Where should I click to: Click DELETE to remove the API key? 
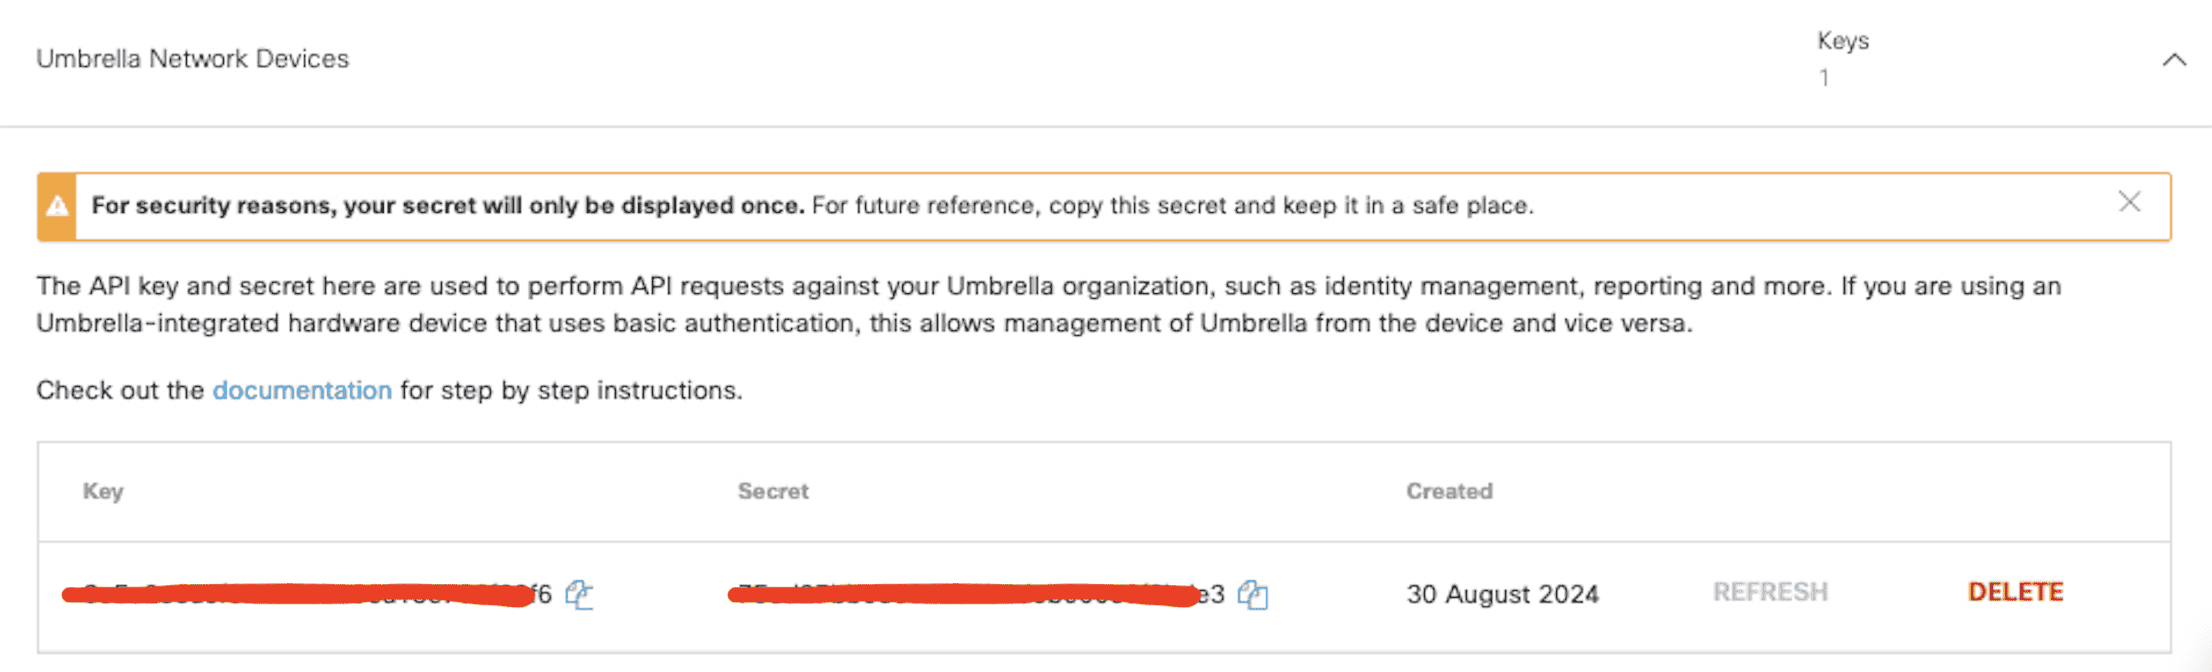pyautogui.click(x=2015, y=592)
